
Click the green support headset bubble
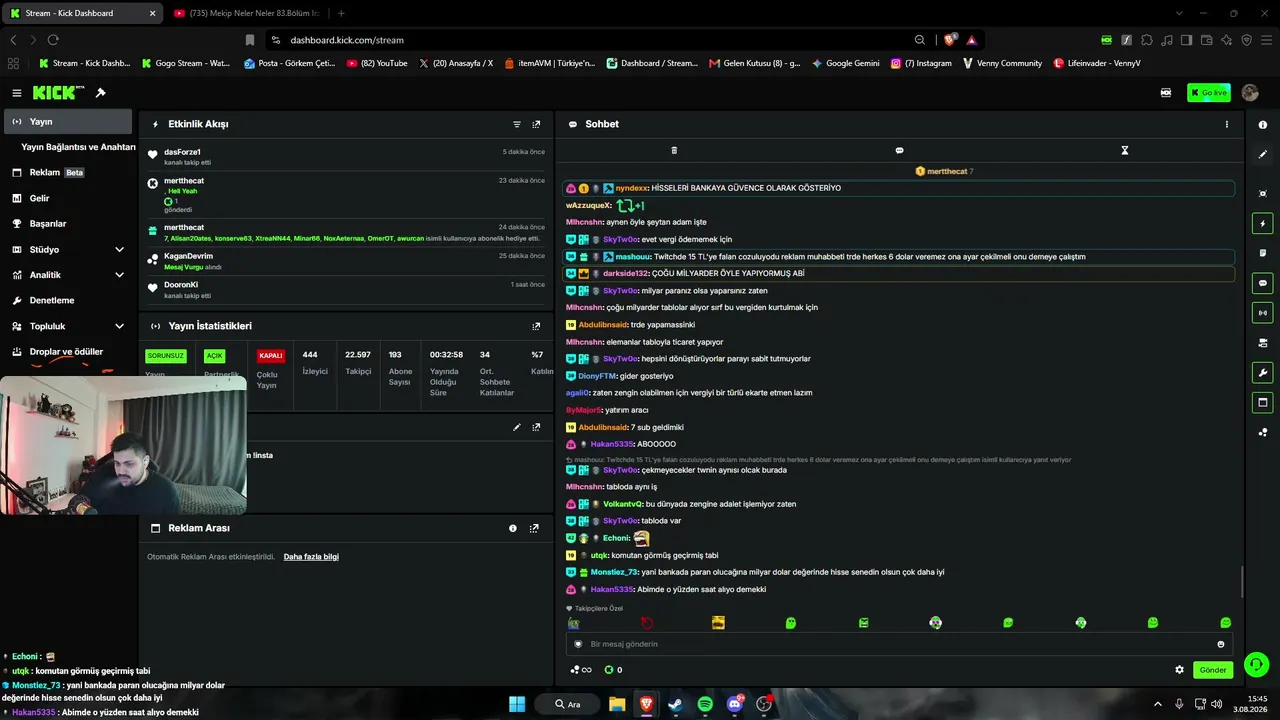[1257, 663]
